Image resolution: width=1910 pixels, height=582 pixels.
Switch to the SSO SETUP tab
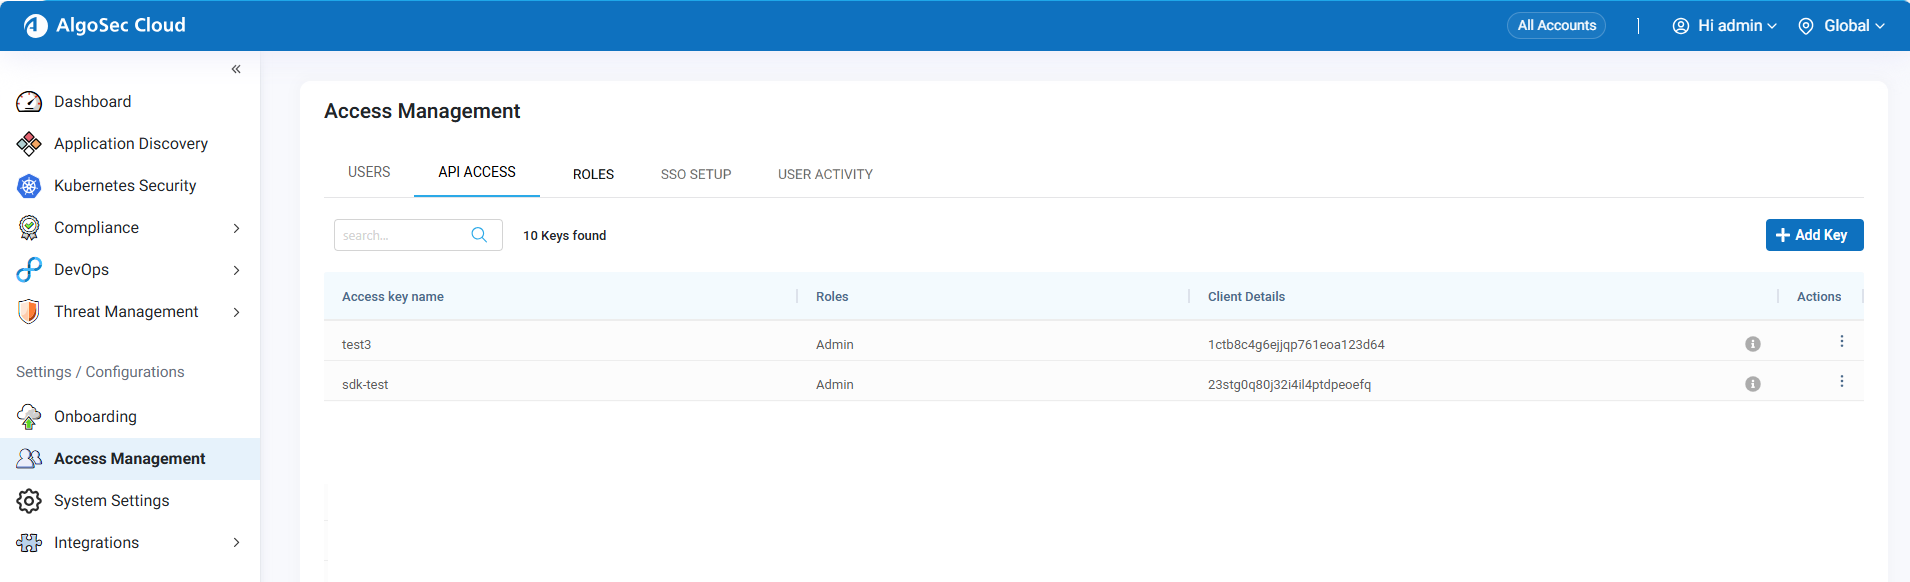pos(696,174)
